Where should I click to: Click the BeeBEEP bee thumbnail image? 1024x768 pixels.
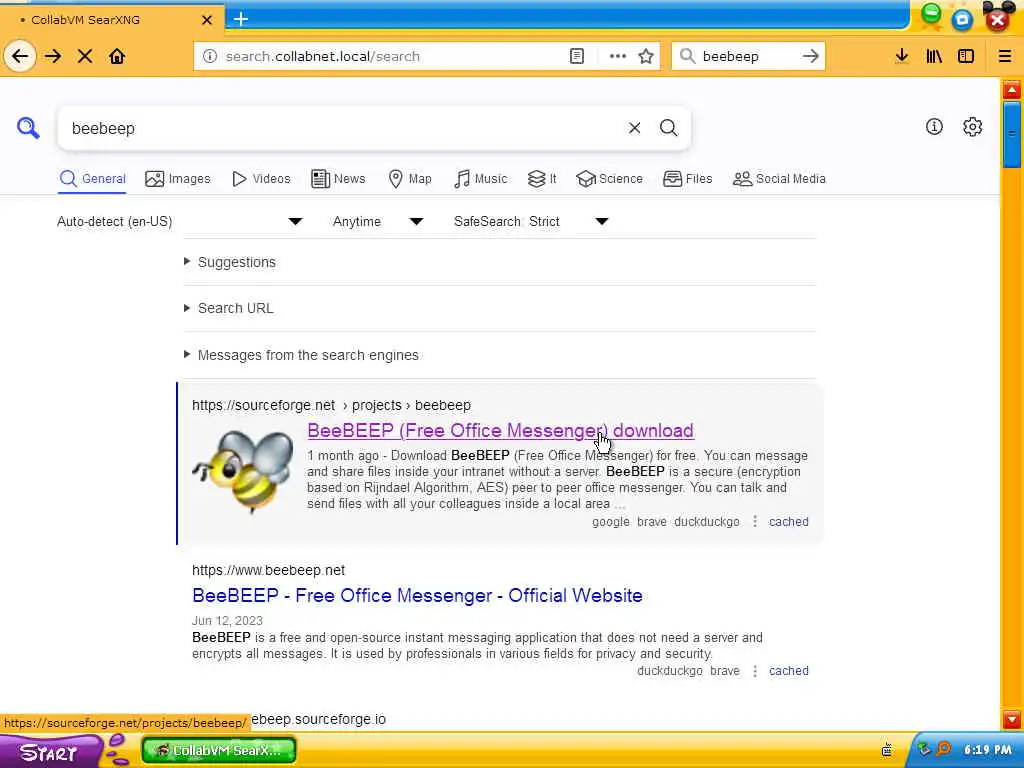[x=242, y=471]
